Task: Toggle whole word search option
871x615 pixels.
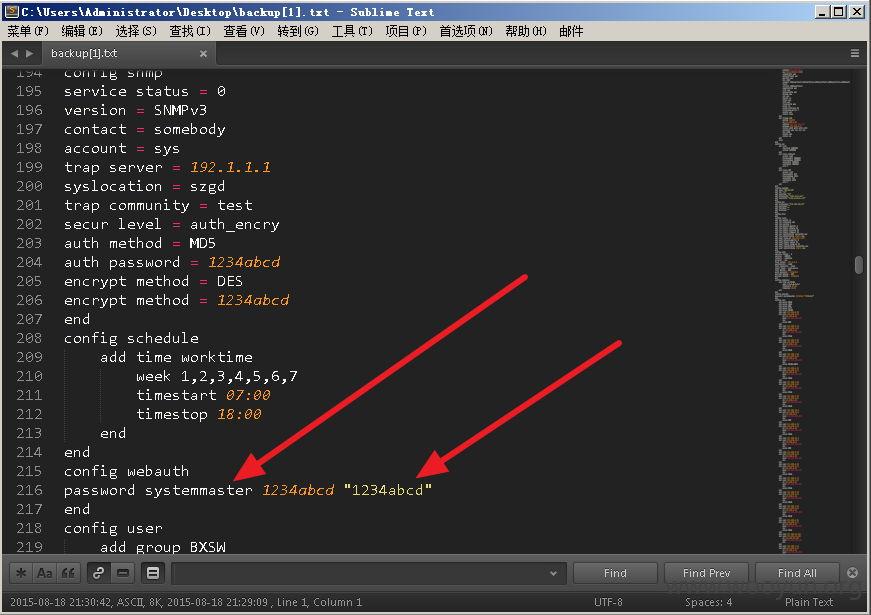Action: tap(68, 573)
